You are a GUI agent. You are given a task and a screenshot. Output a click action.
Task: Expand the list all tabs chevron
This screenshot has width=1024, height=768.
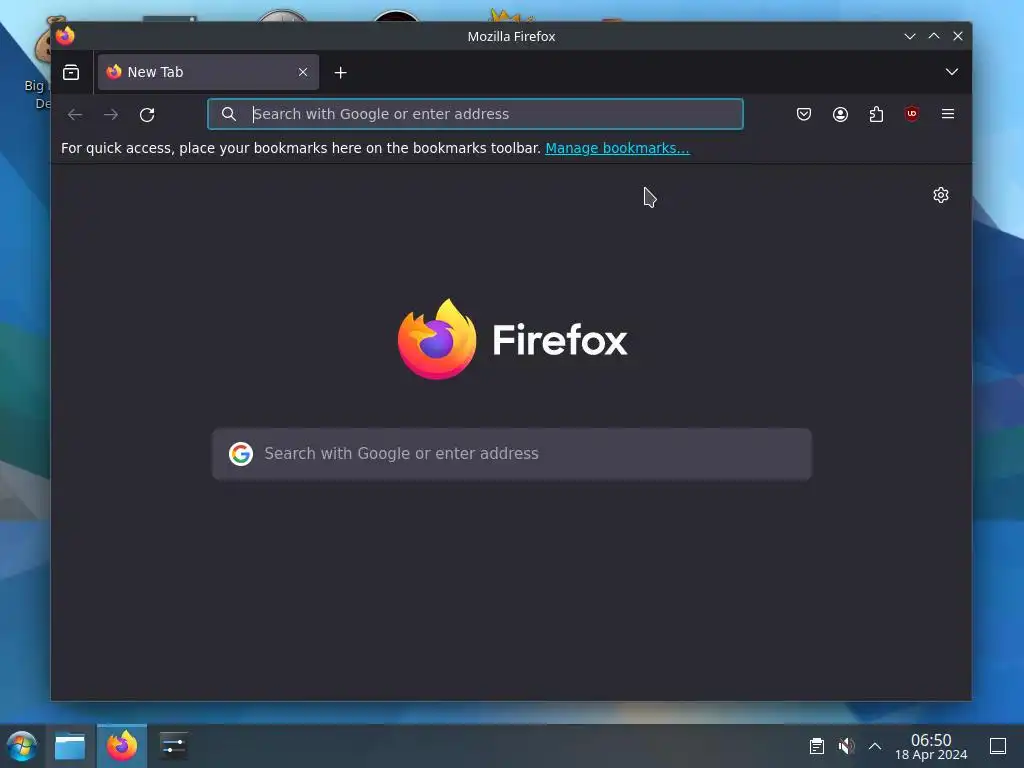[952, 72]
